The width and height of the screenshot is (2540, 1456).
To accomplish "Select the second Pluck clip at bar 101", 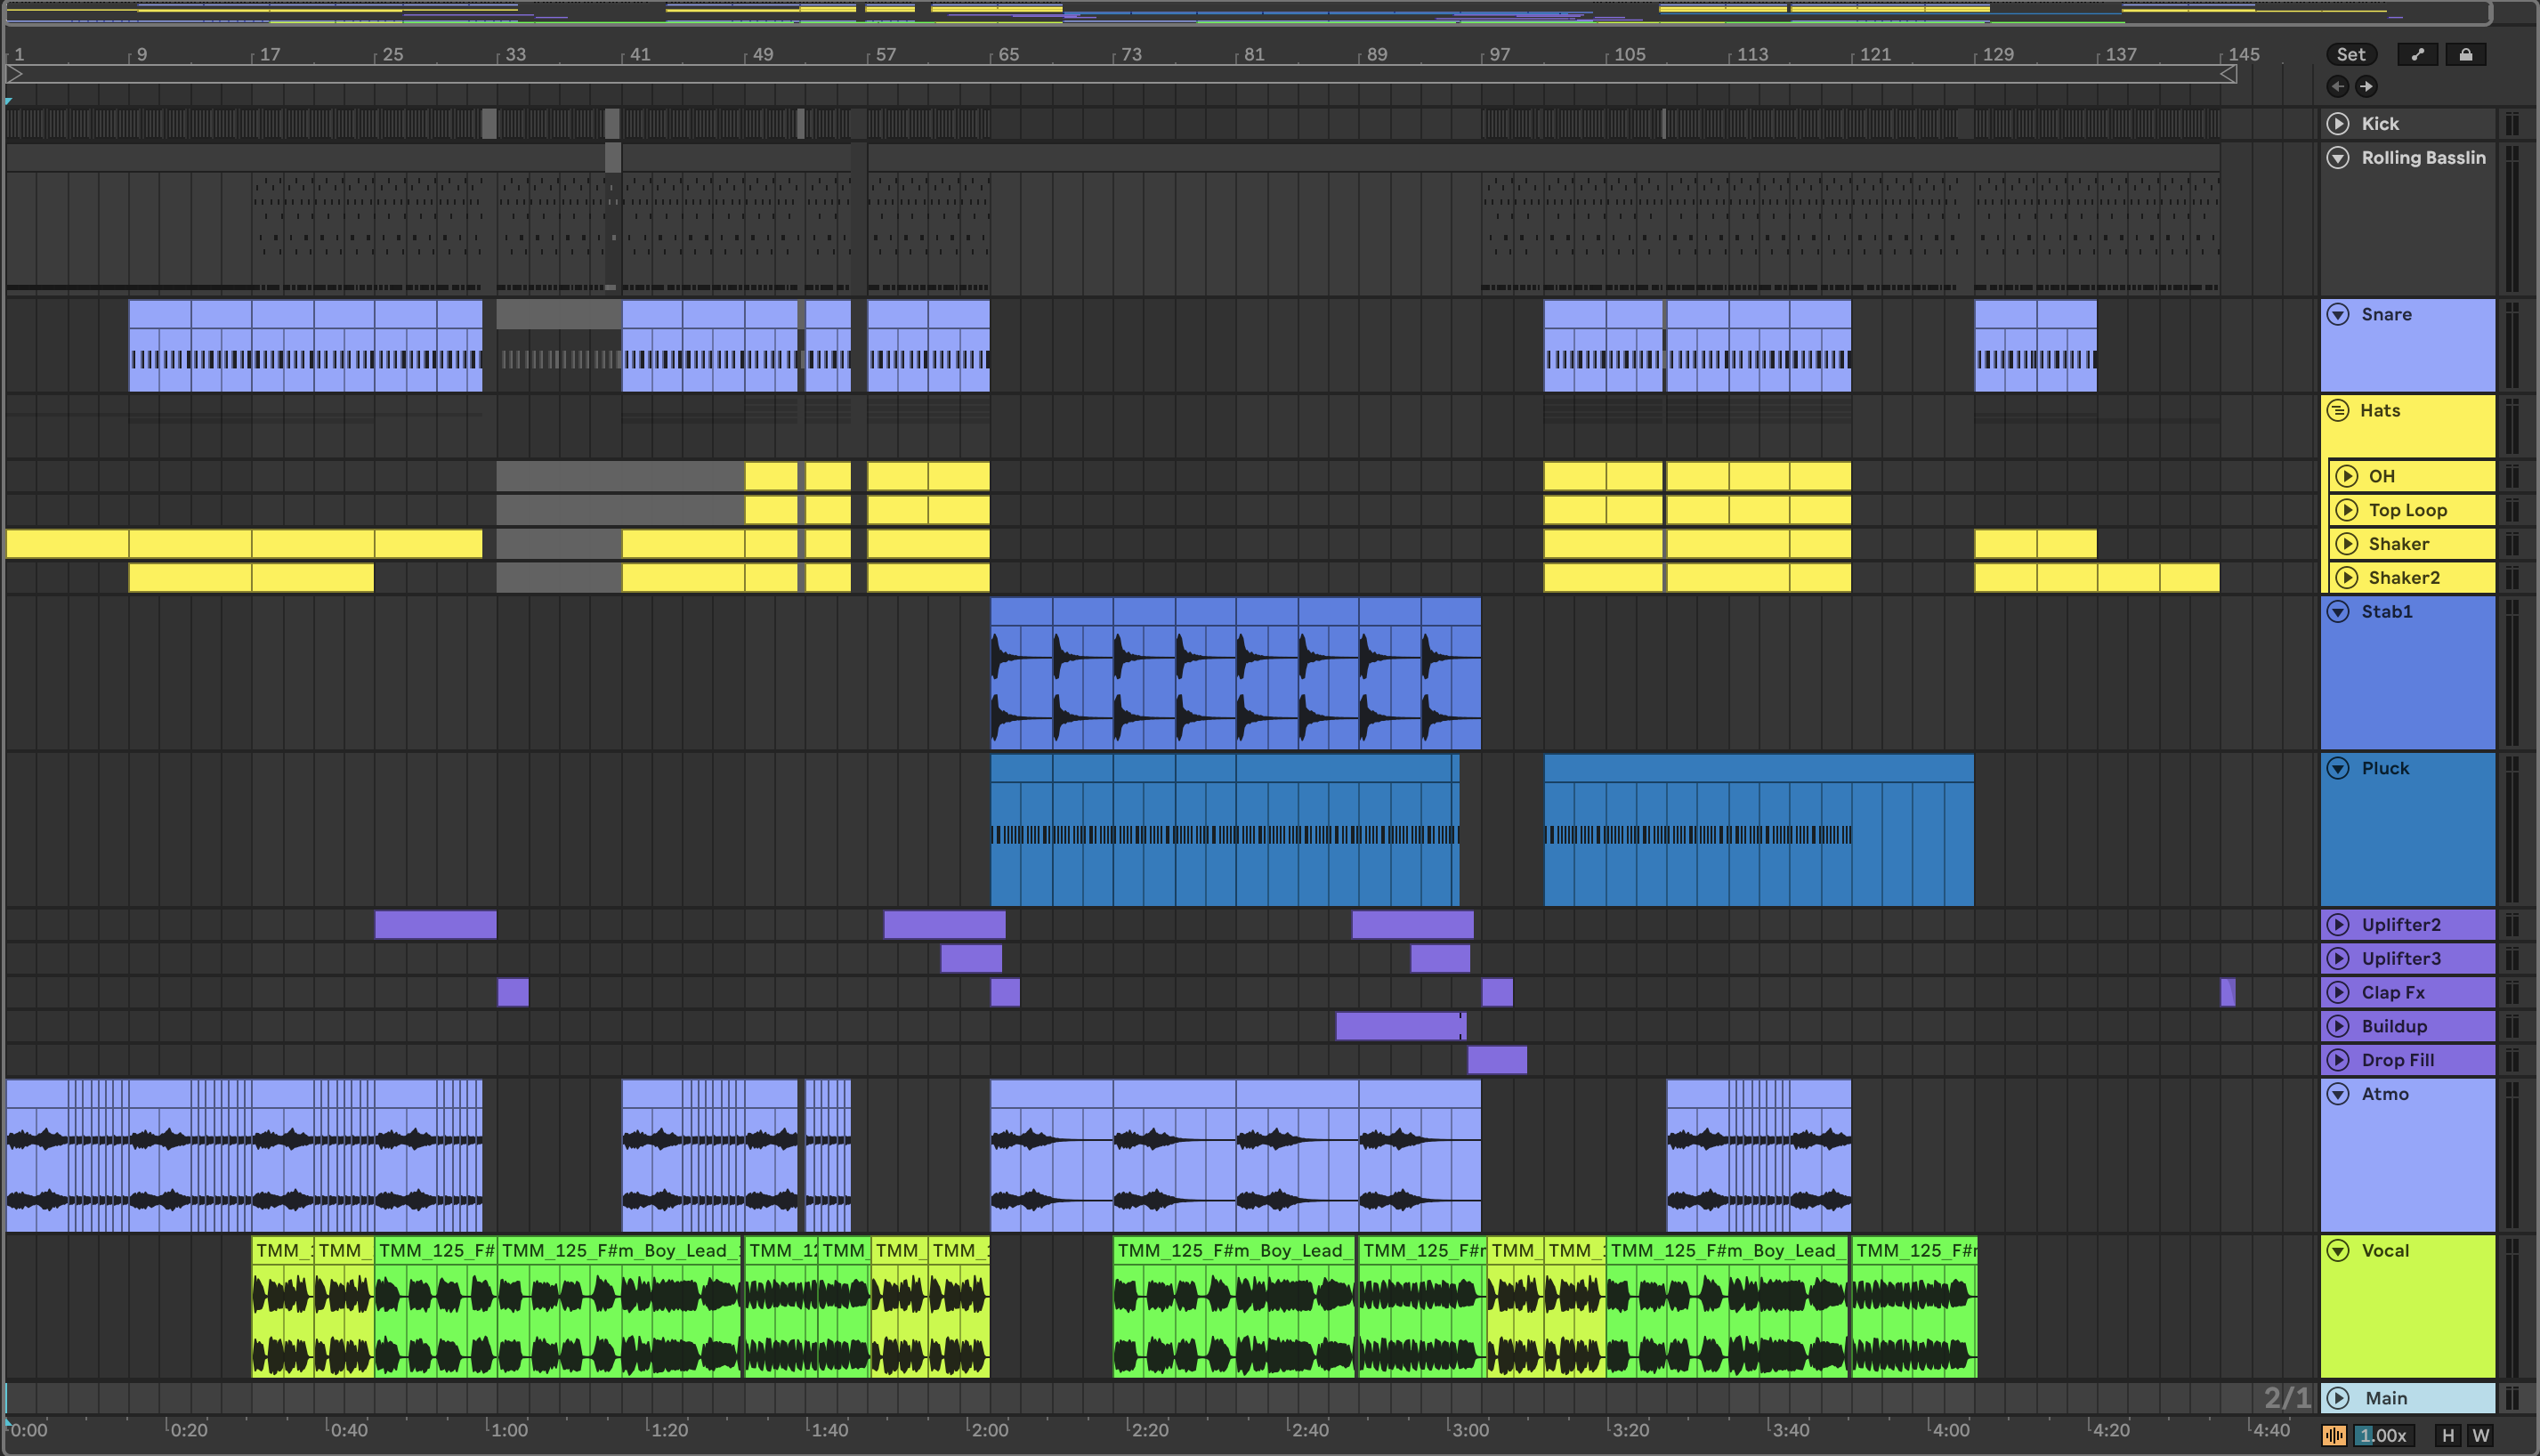I will click(1759, 830).
